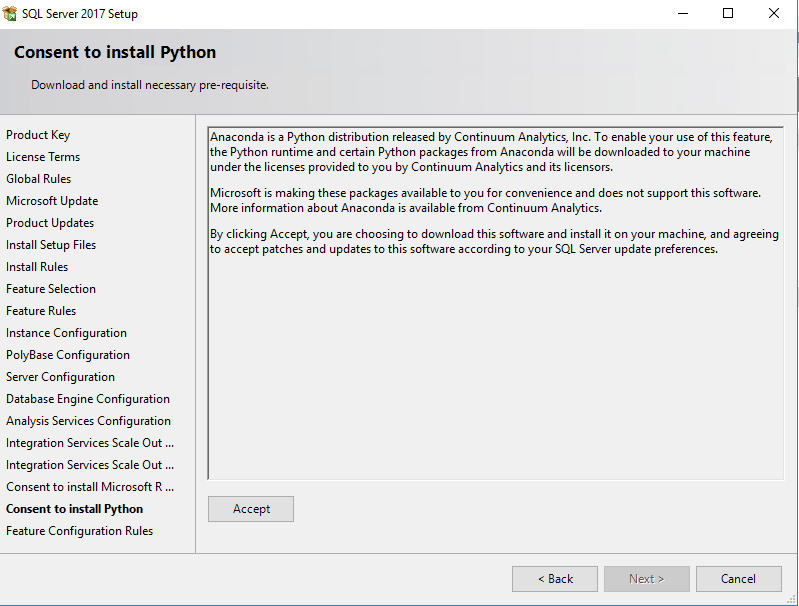
Task: Close the SQL Server 2017 Setup window
Action: (x=774, y=14)
